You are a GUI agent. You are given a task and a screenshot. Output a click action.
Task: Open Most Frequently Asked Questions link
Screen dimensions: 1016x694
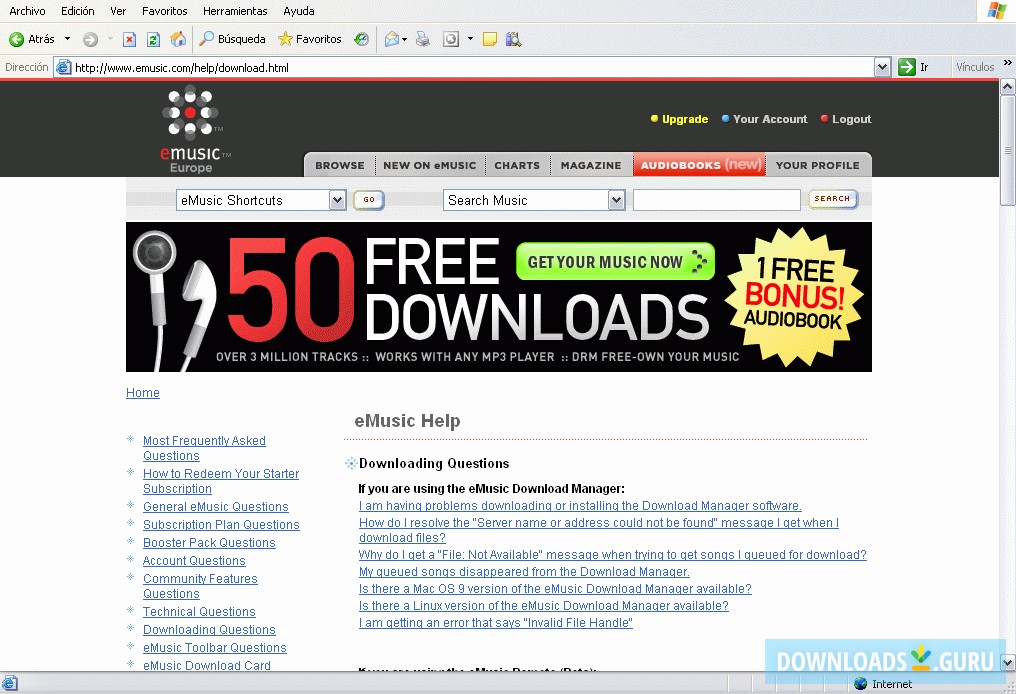point(204,448)
